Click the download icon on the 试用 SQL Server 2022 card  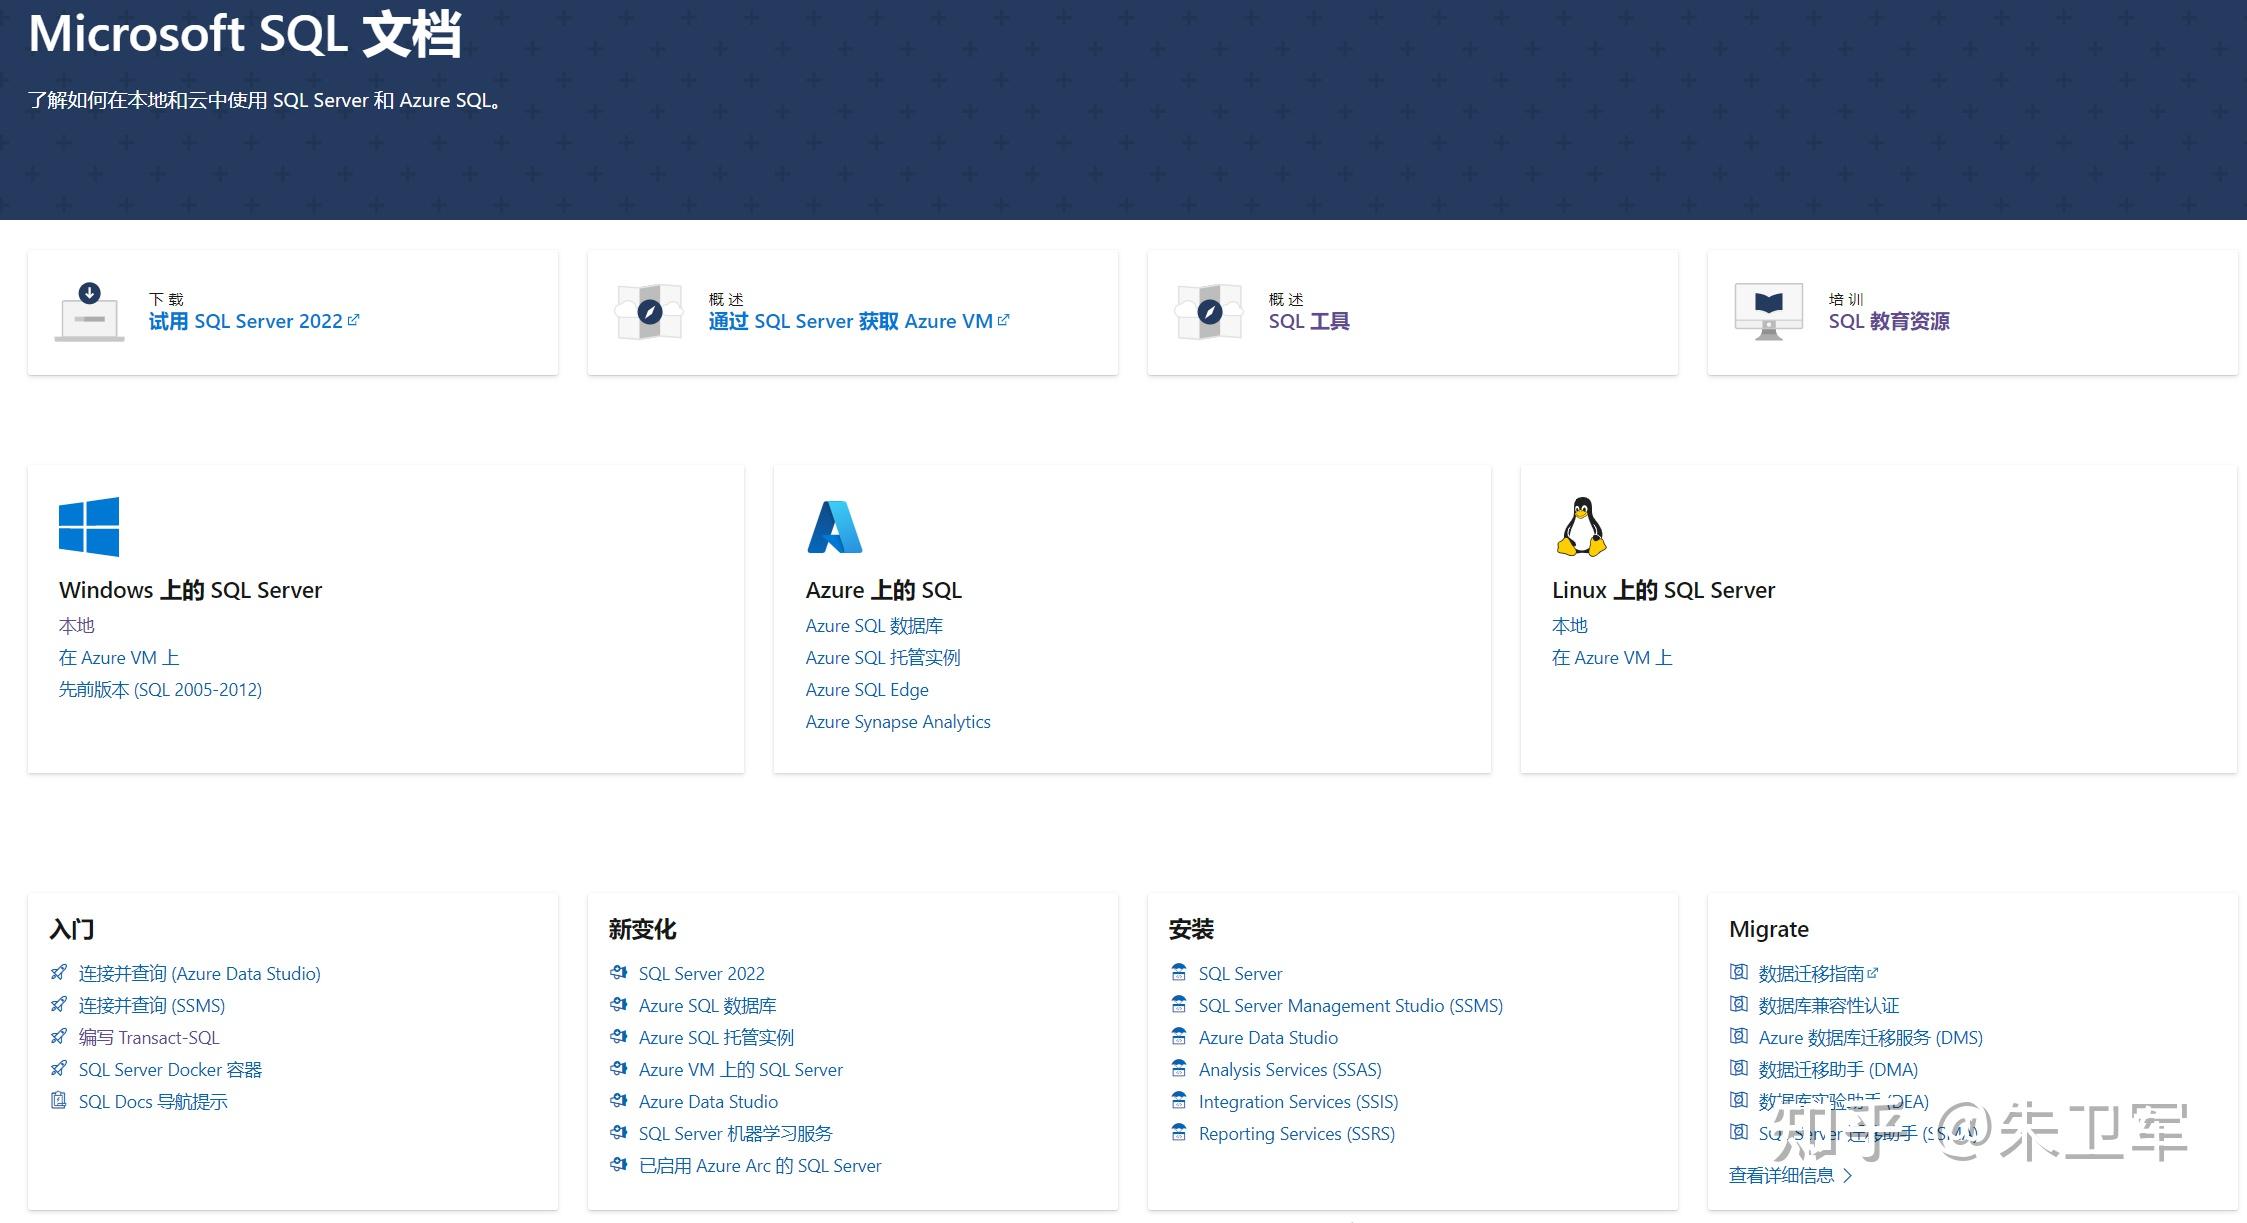[89, 312]
